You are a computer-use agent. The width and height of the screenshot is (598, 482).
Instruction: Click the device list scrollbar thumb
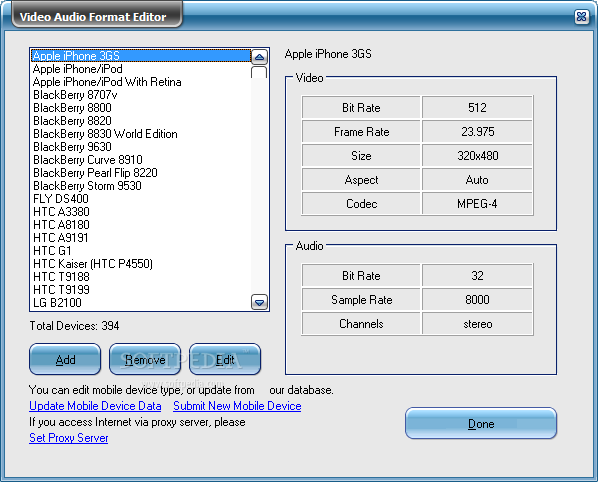click(x=259, y=72)
